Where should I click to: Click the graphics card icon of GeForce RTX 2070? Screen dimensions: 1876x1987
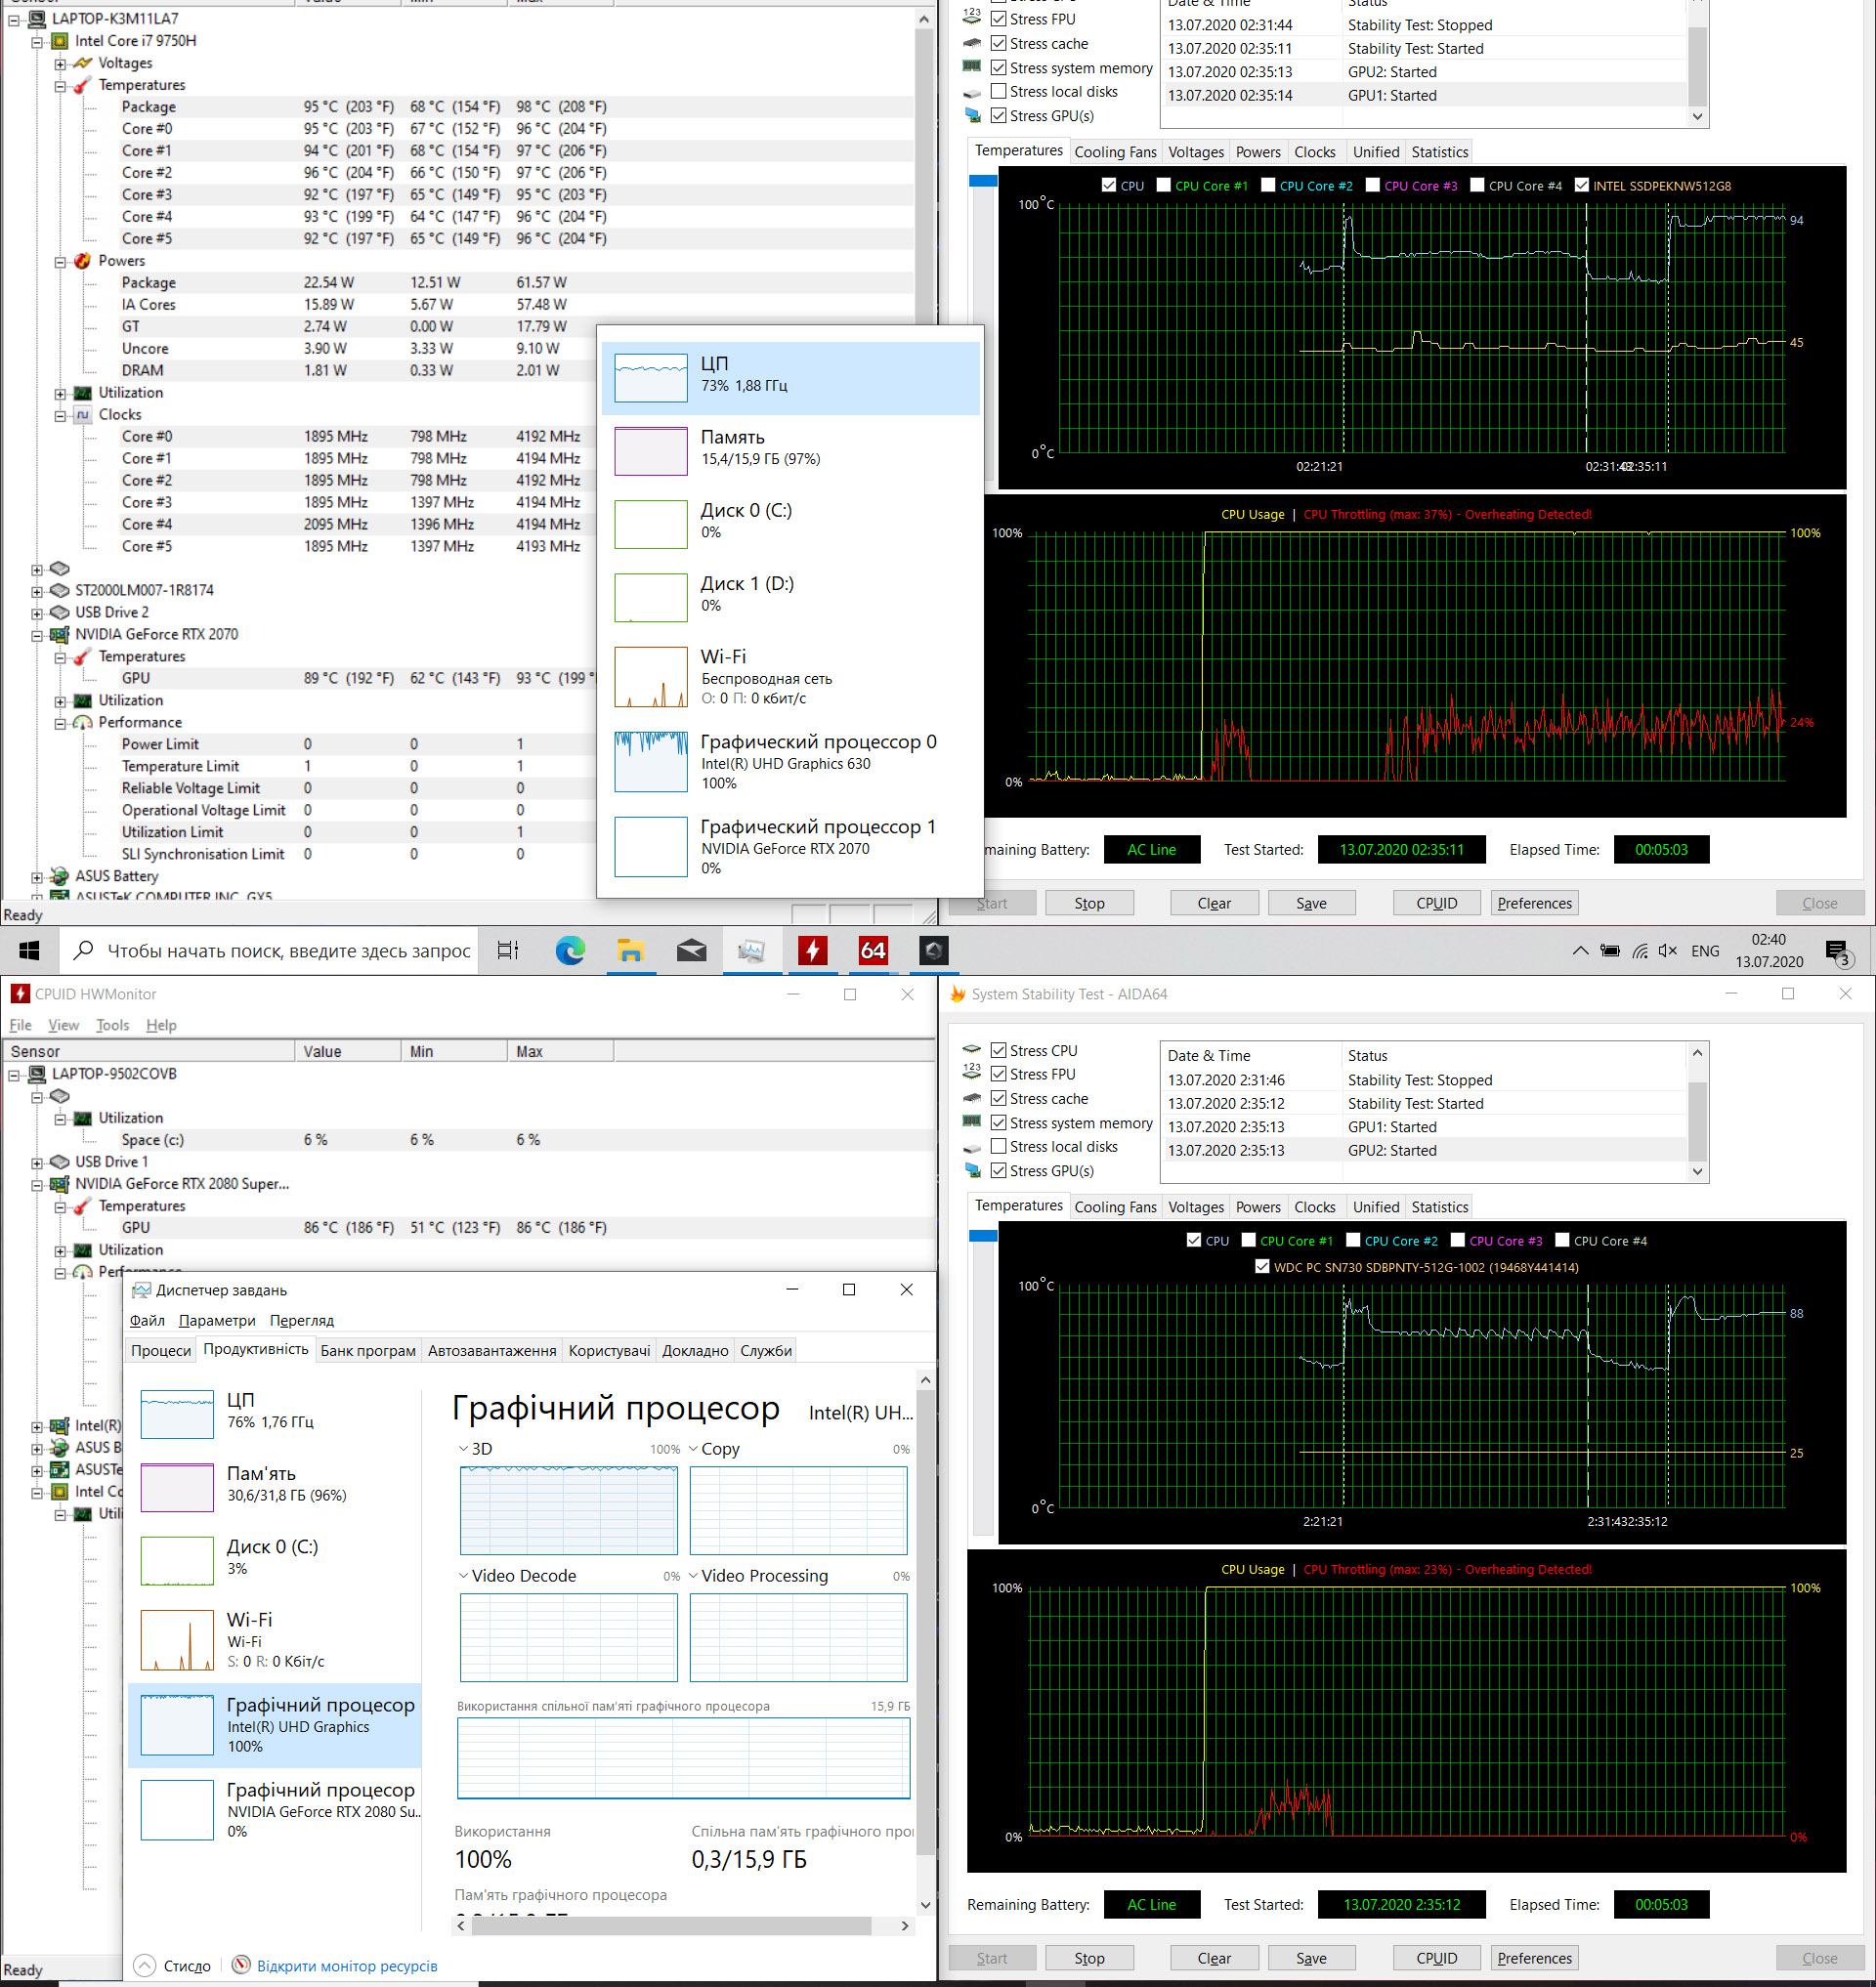(60, 635)
